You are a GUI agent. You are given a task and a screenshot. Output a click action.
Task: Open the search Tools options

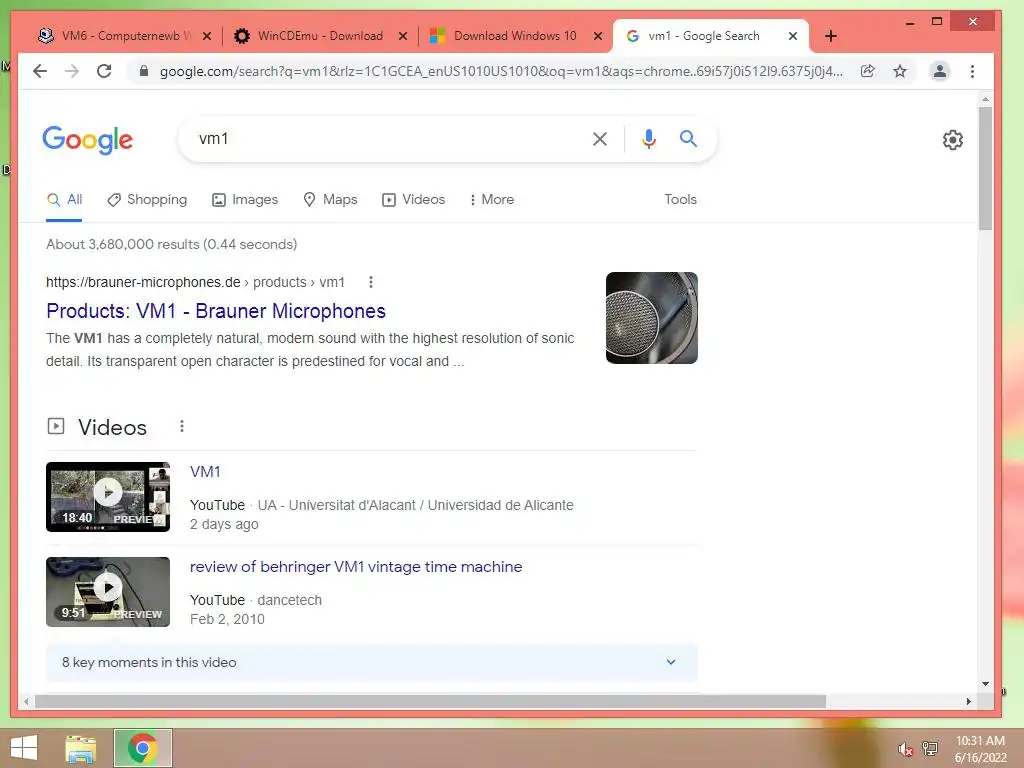[680, 200]
